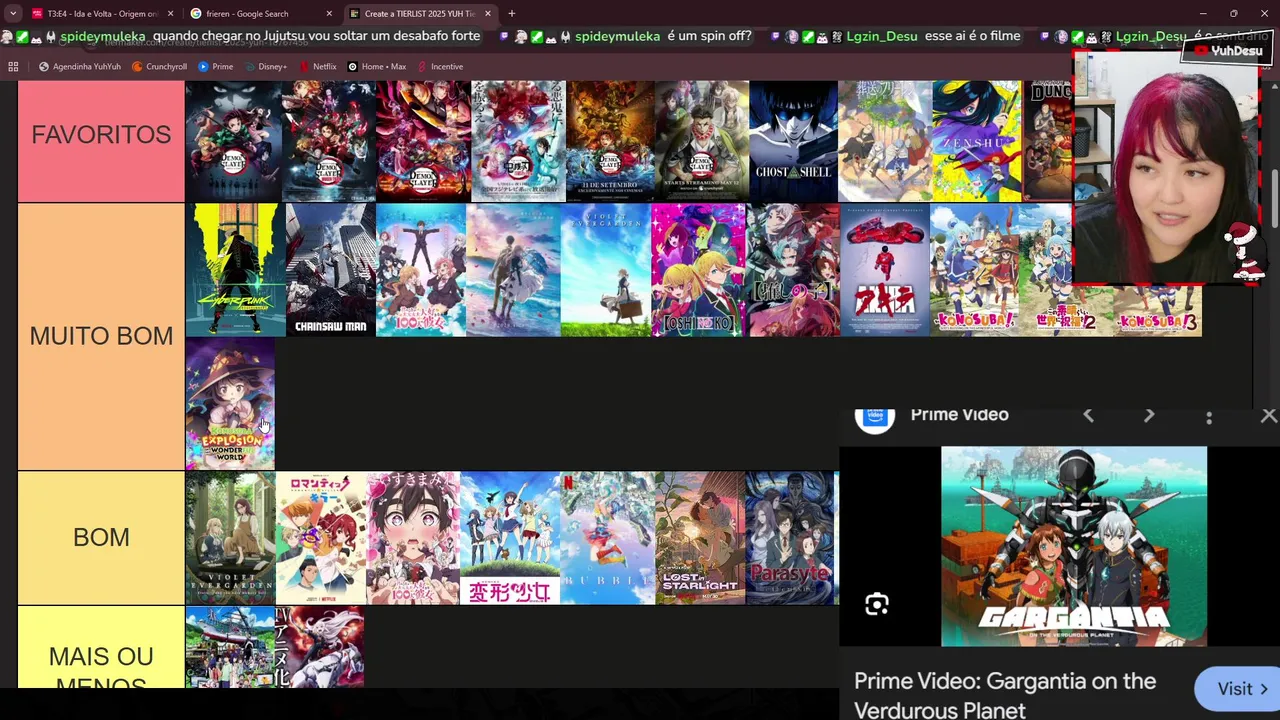This screenshot has height=720, width=1280.
Task: Go to next image in Prime Video panel
Action: 1149,415
